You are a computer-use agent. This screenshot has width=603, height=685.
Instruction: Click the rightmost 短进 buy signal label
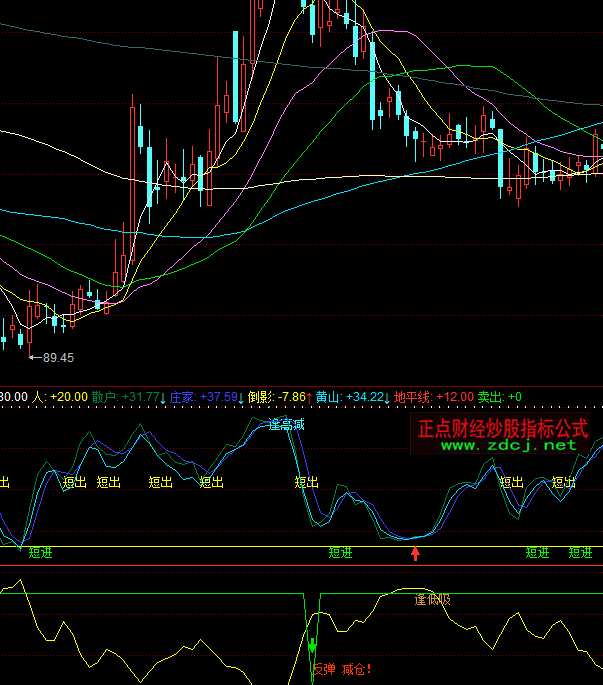pyautogui.click(x=581, y=552)
